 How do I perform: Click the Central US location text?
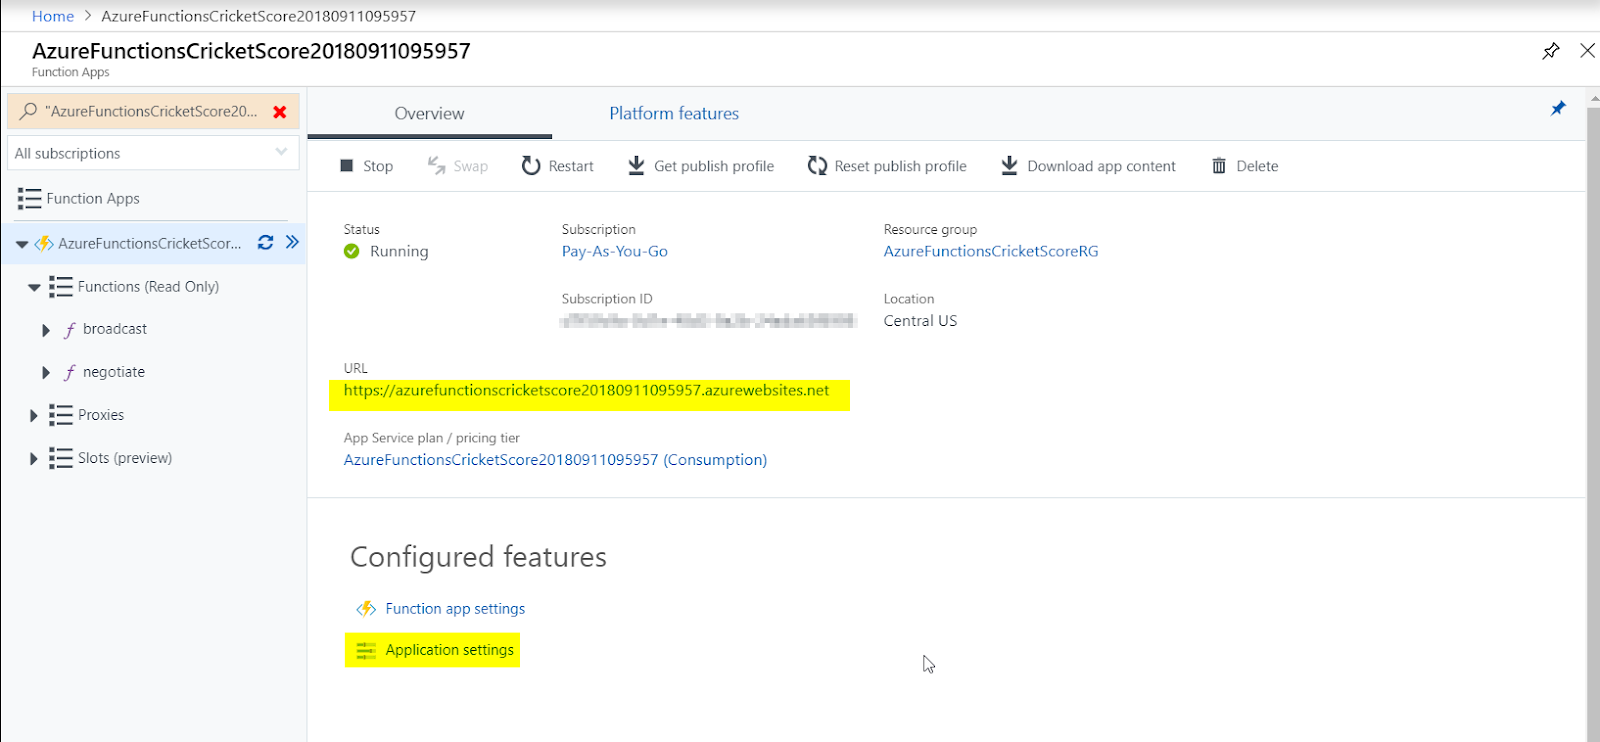920,321
